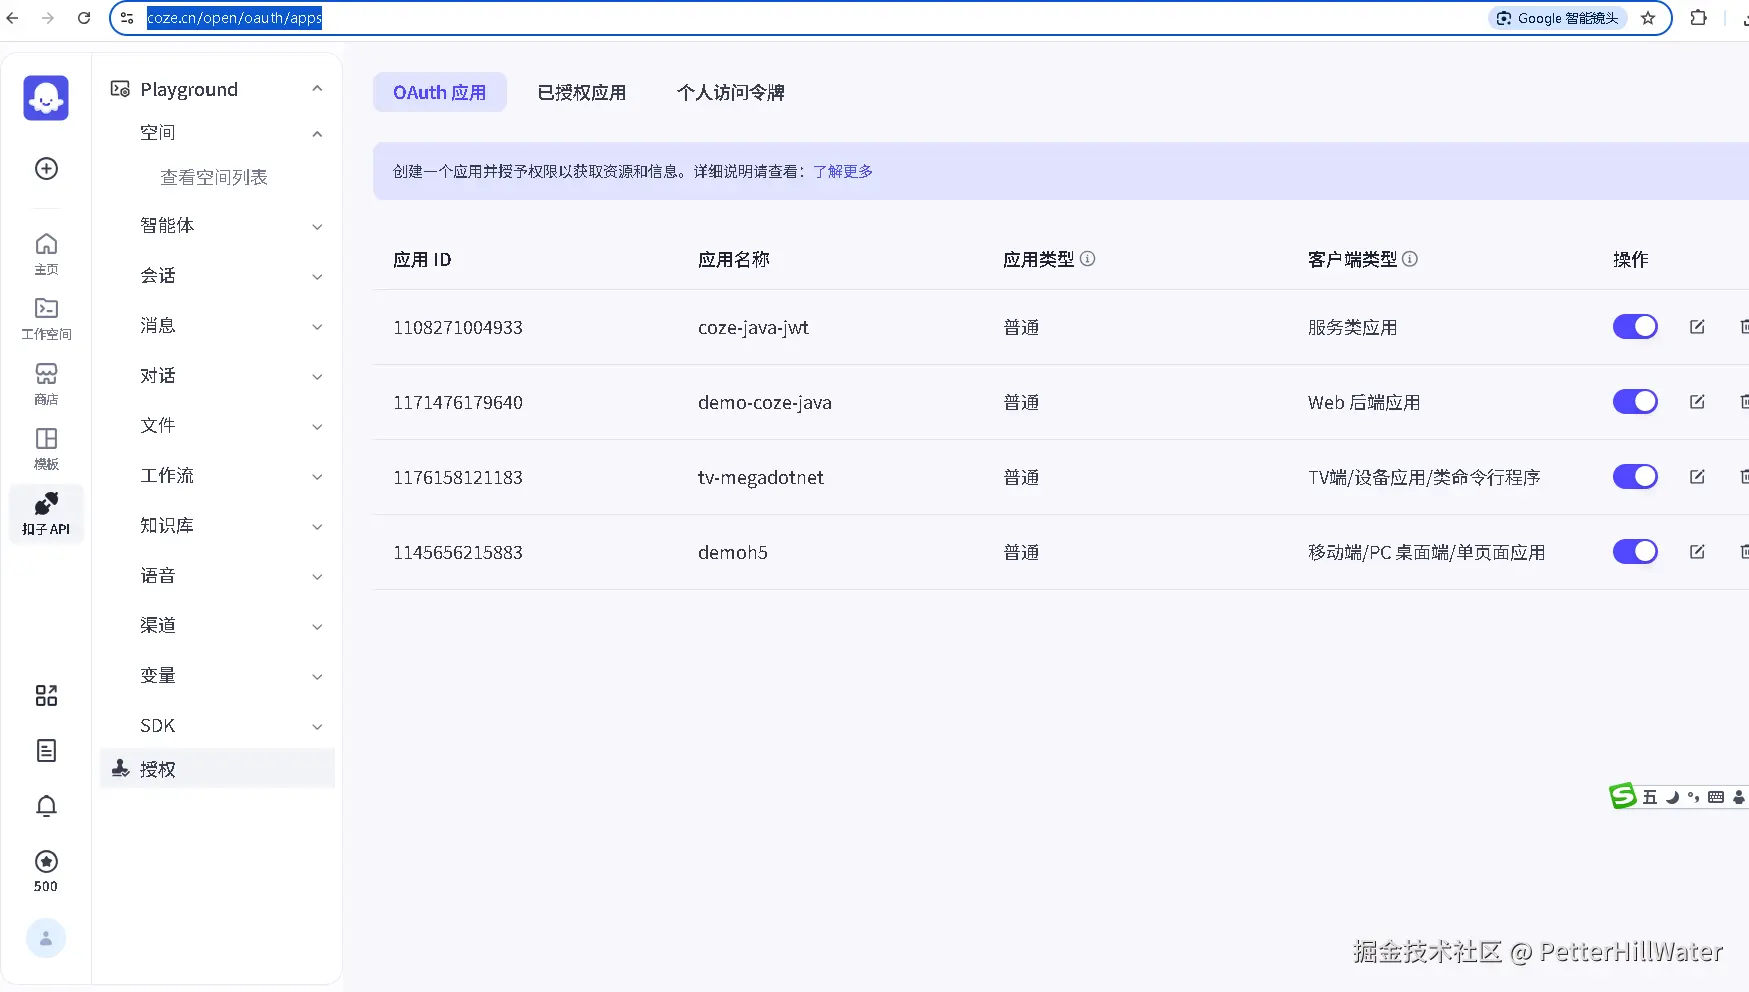
Task: Open notifications bell icon
Action: 46,806
